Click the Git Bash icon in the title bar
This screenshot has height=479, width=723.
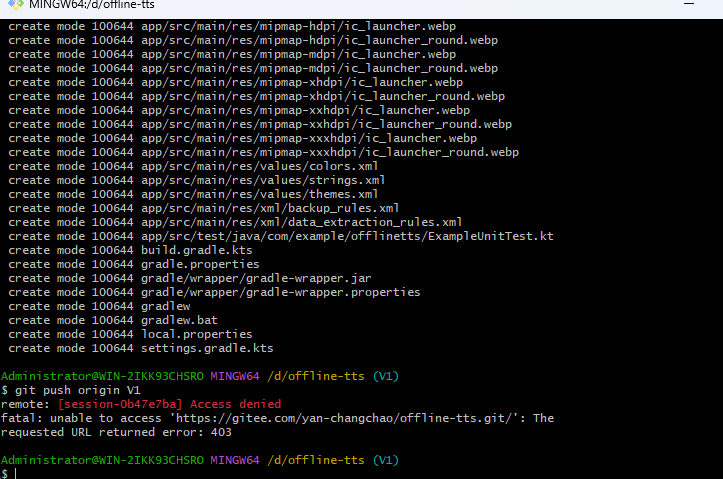[x=16, y=5]
